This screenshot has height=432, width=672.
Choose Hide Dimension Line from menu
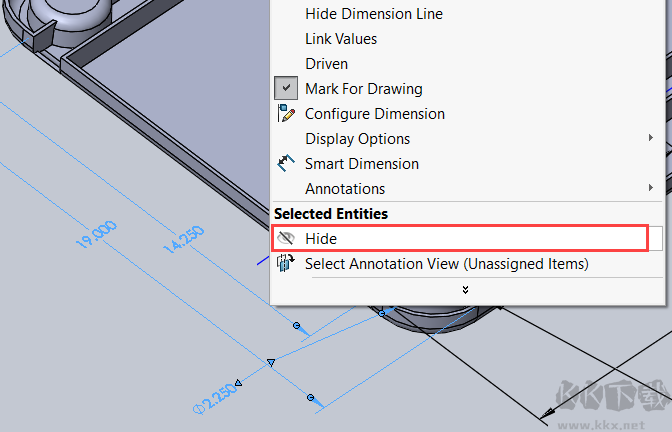click(x=373, y=14)
